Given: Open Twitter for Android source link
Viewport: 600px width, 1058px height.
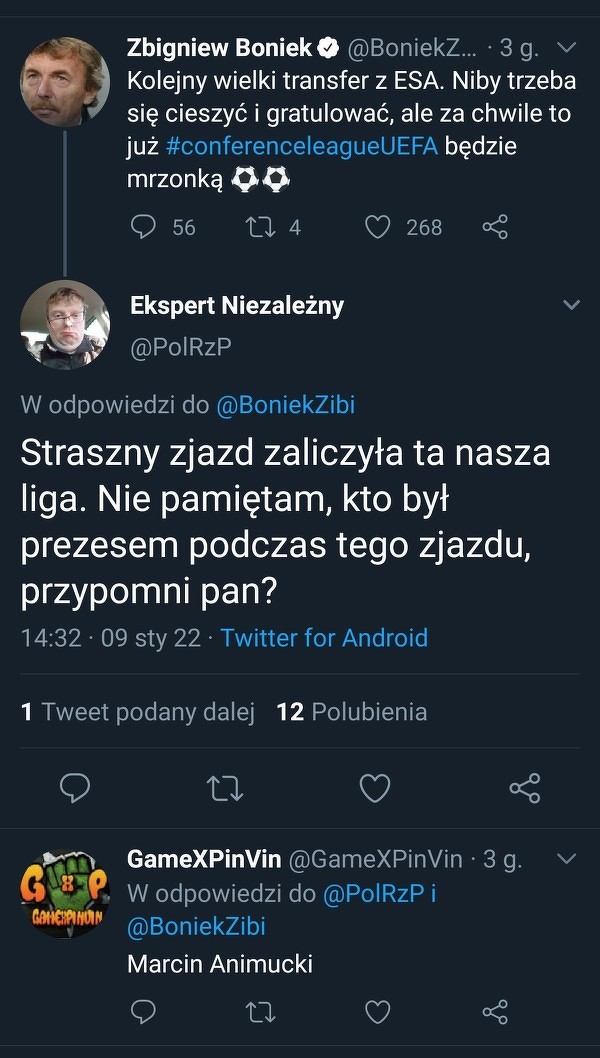Looking at the screenshot, I should pyautogui.click(x=324, y=638).
